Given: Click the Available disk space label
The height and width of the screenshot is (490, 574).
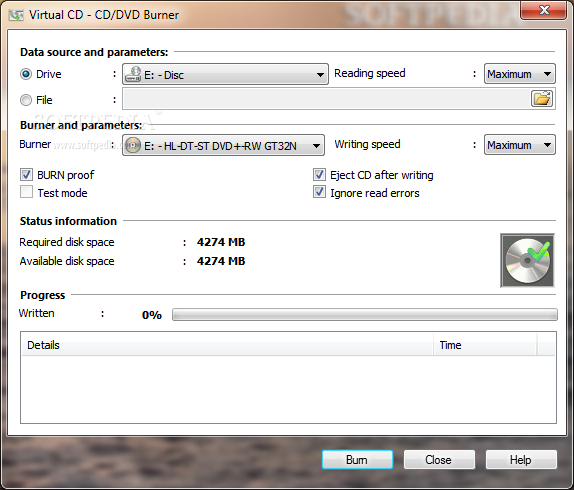Looking at the screenshot, I should point(67,261).
